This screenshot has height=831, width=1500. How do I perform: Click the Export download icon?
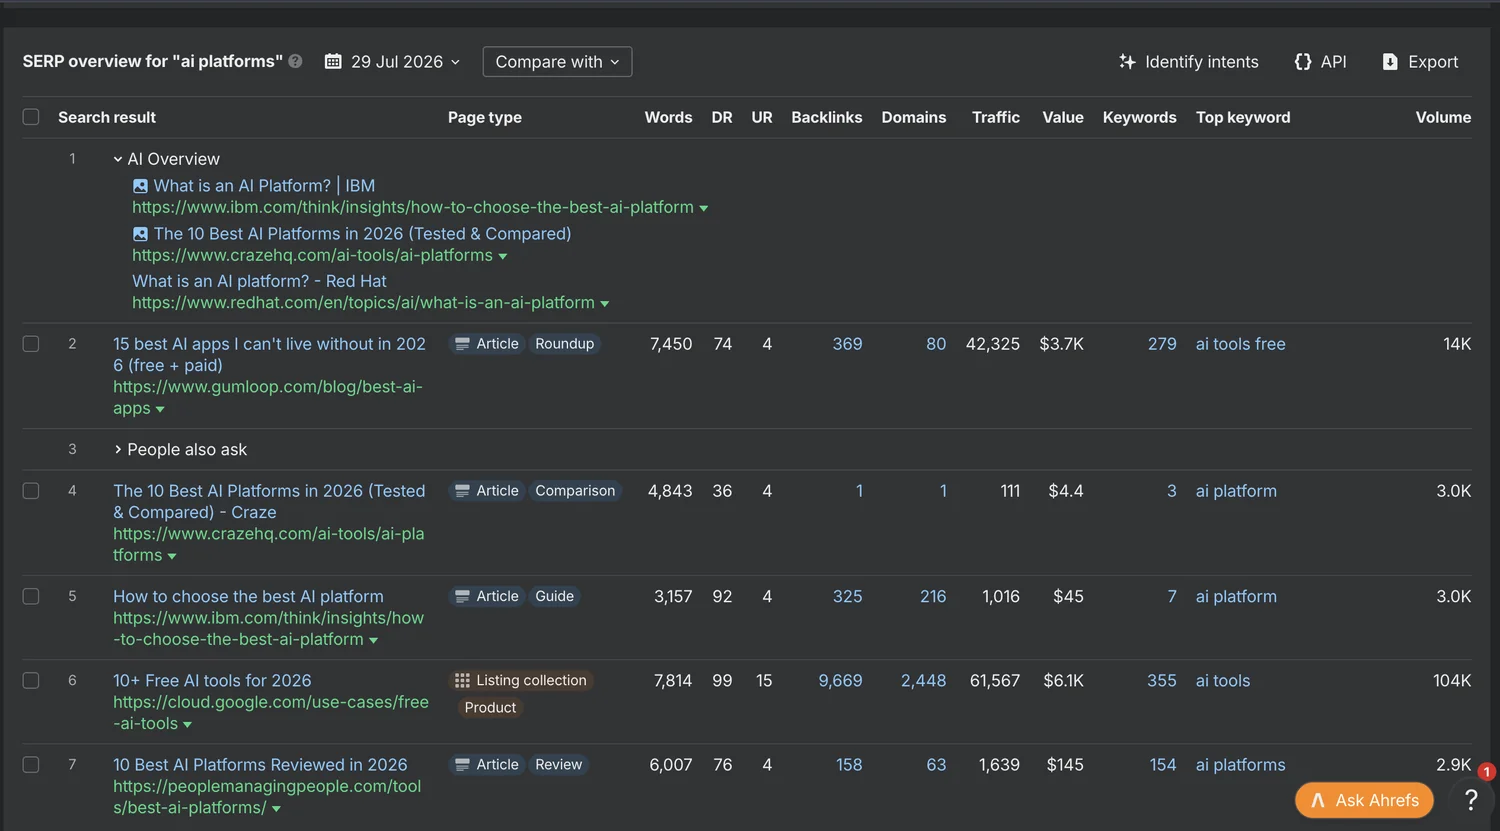pyautogui.click(x=1390, y=62)
